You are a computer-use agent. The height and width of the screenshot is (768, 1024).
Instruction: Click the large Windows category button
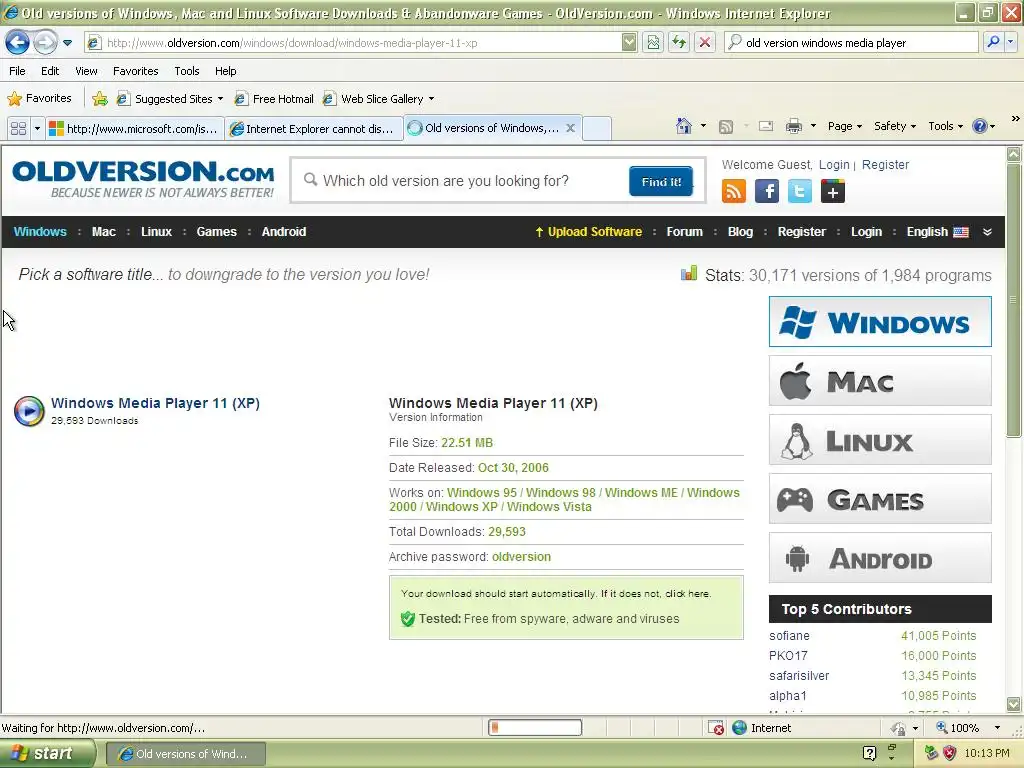pos(880,321)
